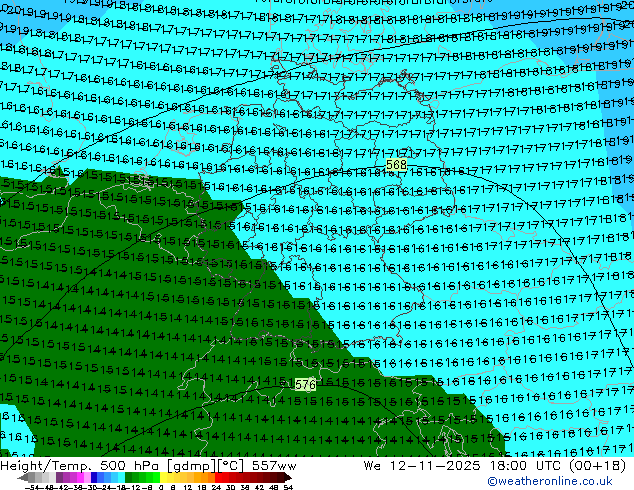
Task: Pick the dark green legend swatch
Action: 129,477
